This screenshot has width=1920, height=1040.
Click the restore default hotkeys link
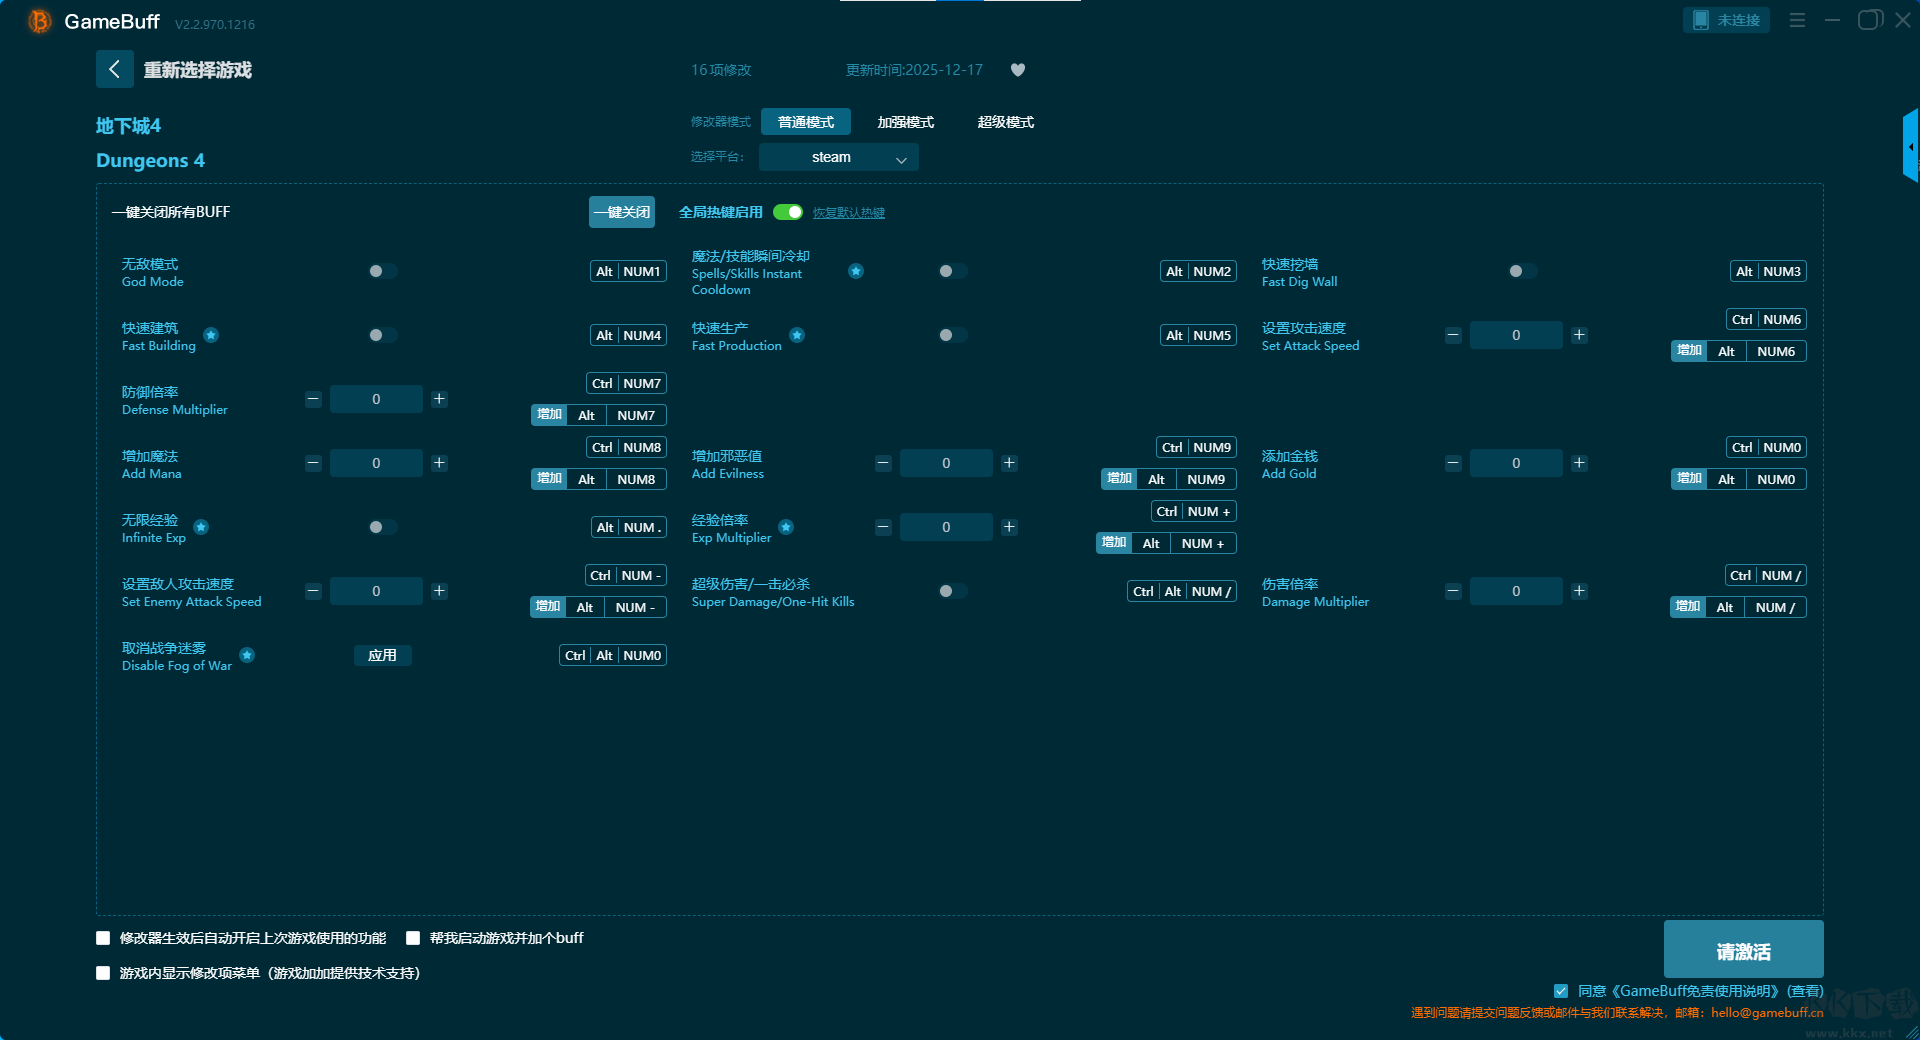pos(848,213)
